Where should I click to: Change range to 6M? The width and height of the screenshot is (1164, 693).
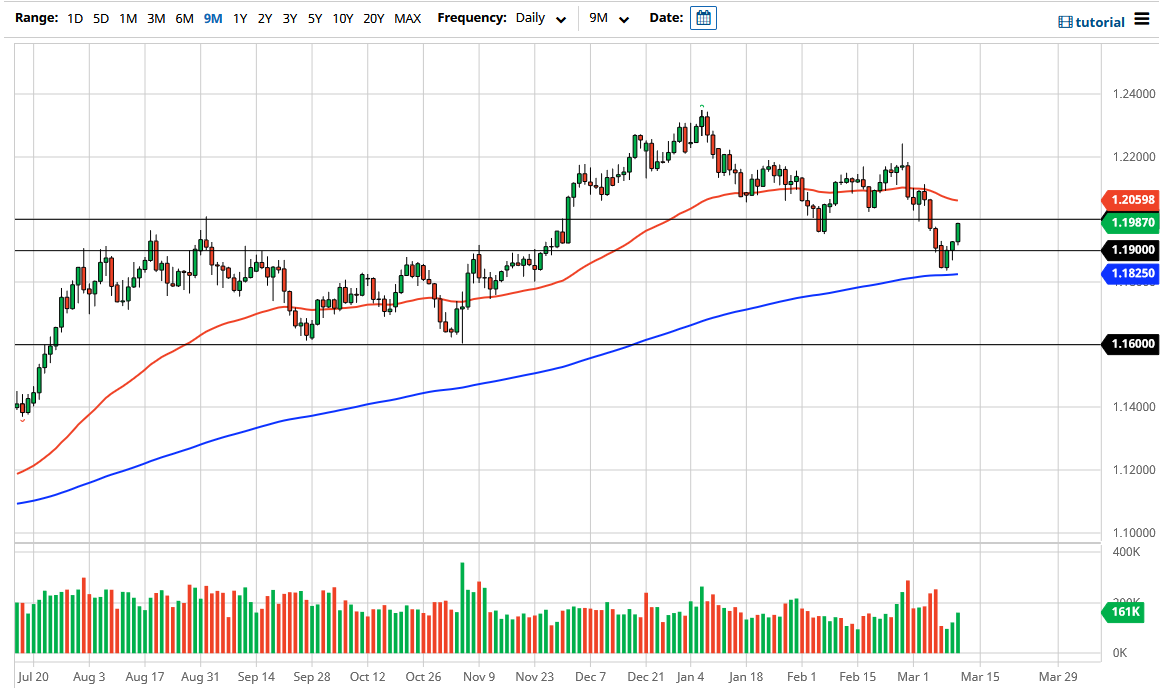pos(182,18)
